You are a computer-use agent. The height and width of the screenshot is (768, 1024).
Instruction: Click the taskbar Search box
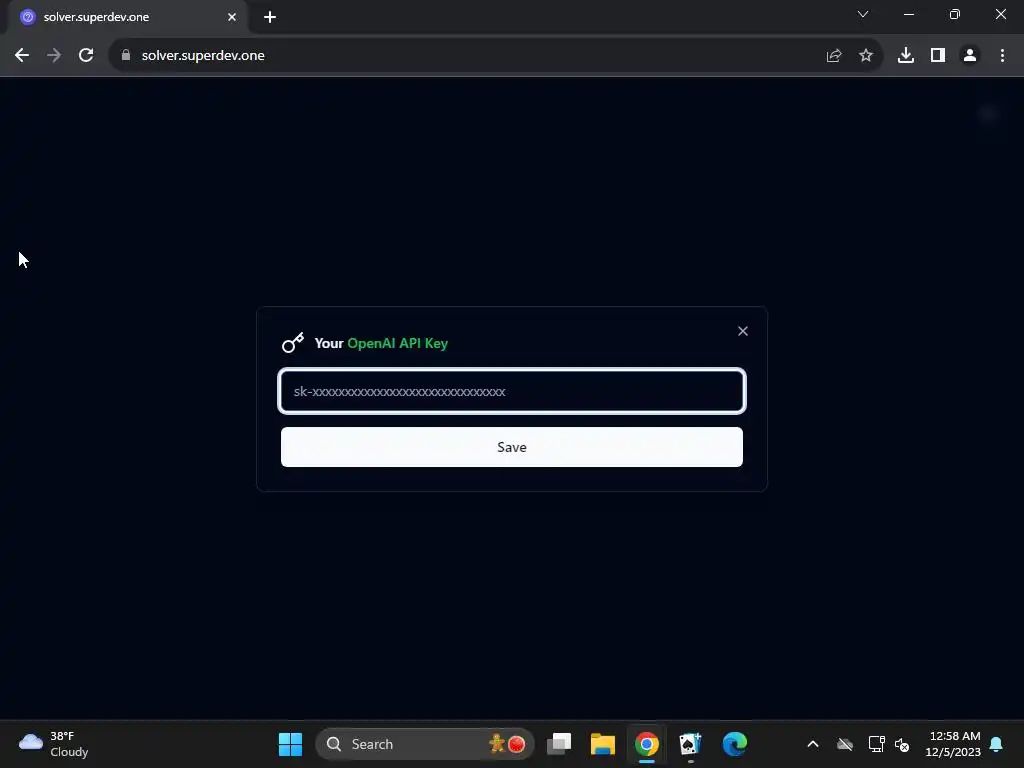[425, 744]
